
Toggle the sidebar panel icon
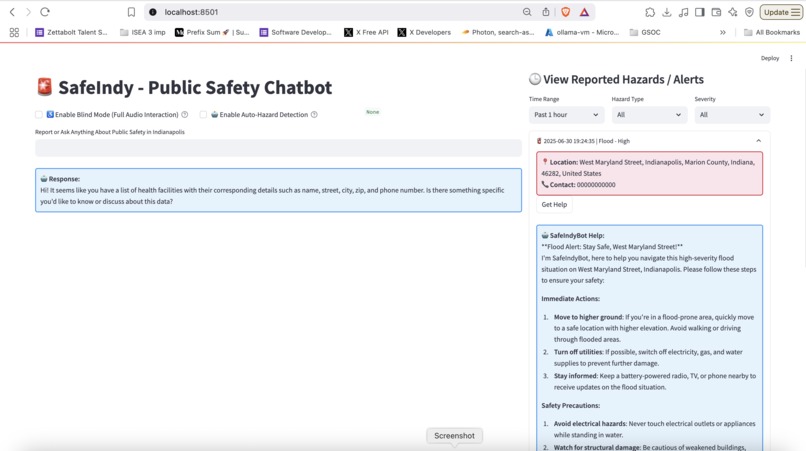(x=700, y=12)
